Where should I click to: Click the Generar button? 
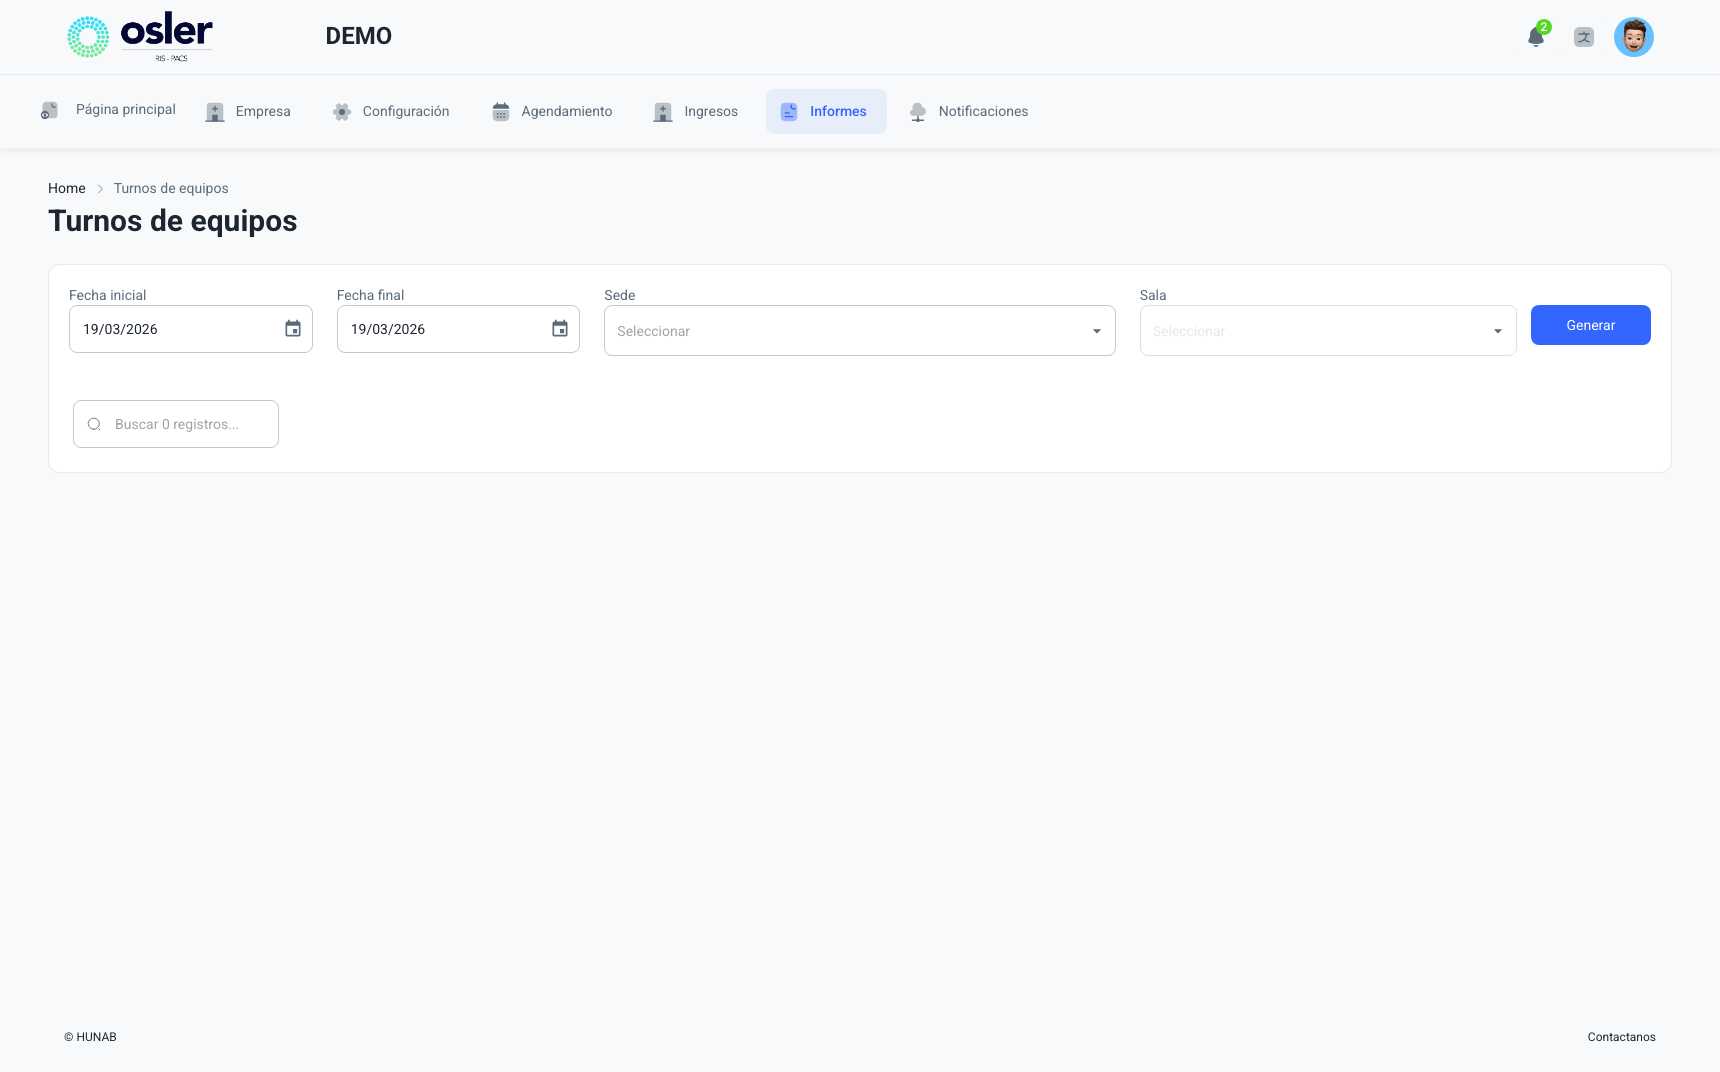1591,325
